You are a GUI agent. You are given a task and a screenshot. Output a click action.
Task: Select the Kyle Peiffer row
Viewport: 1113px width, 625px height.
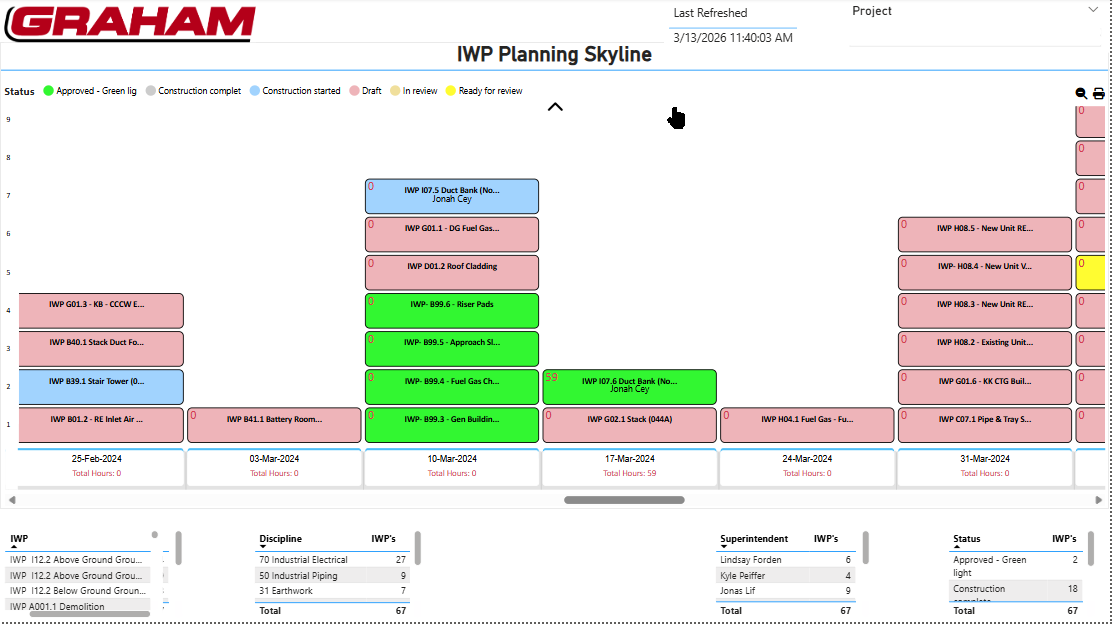[x=785, y=575]
